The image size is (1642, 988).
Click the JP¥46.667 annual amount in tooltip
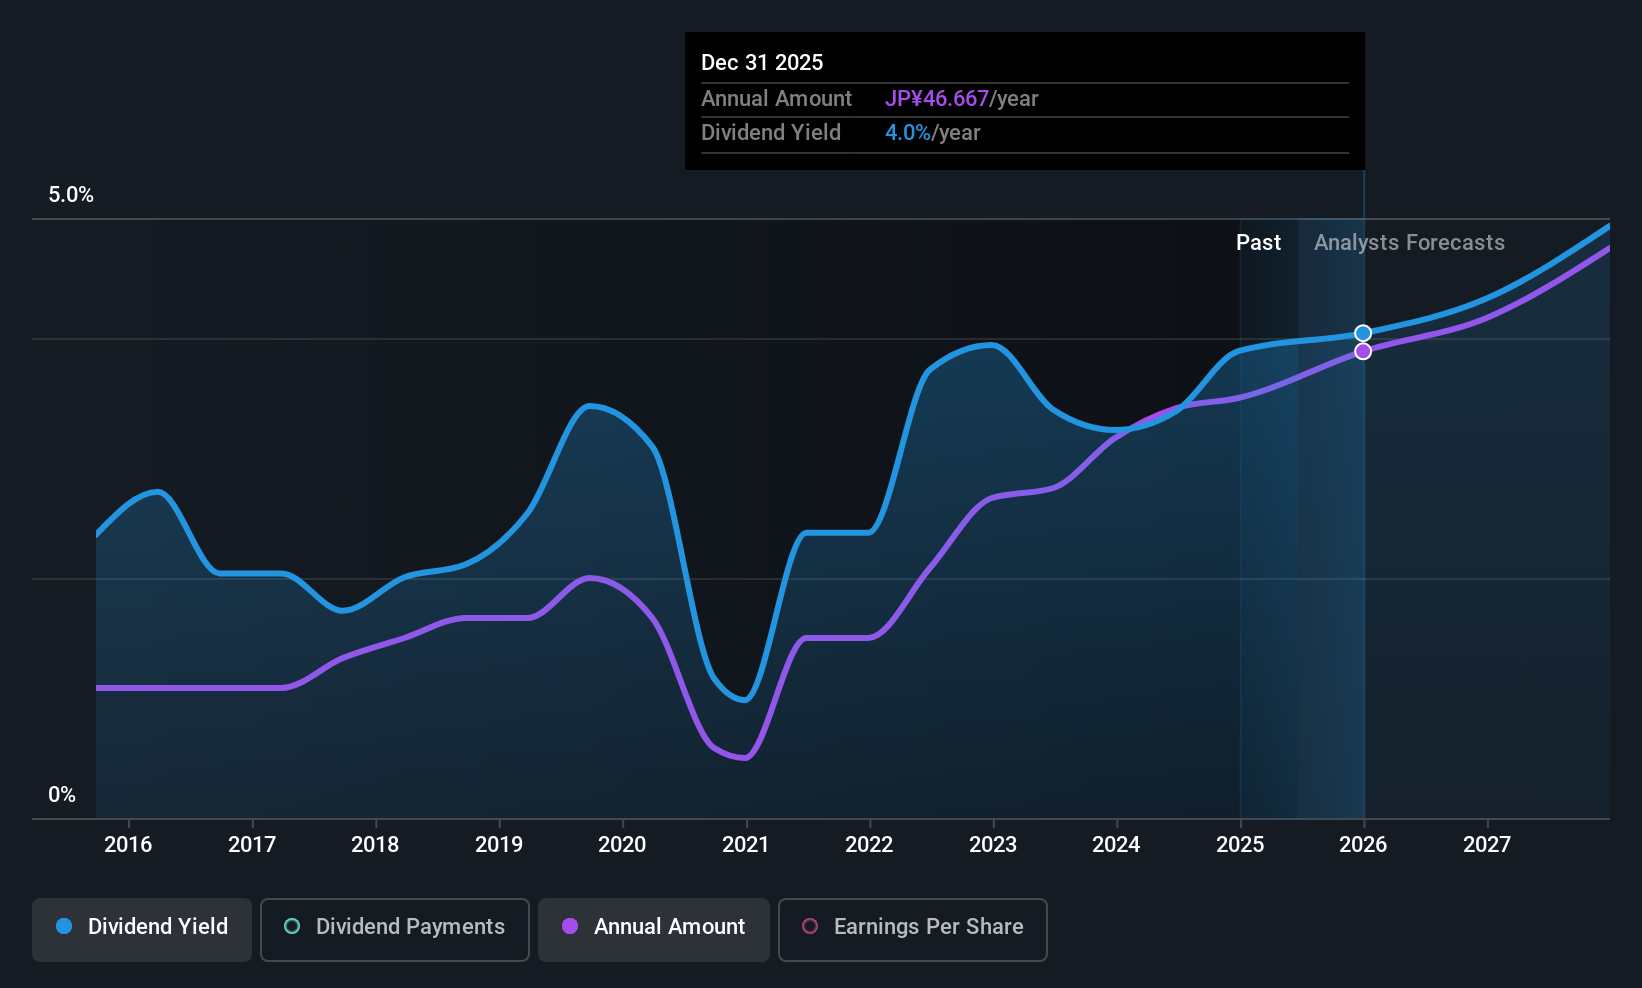(936, 99)
